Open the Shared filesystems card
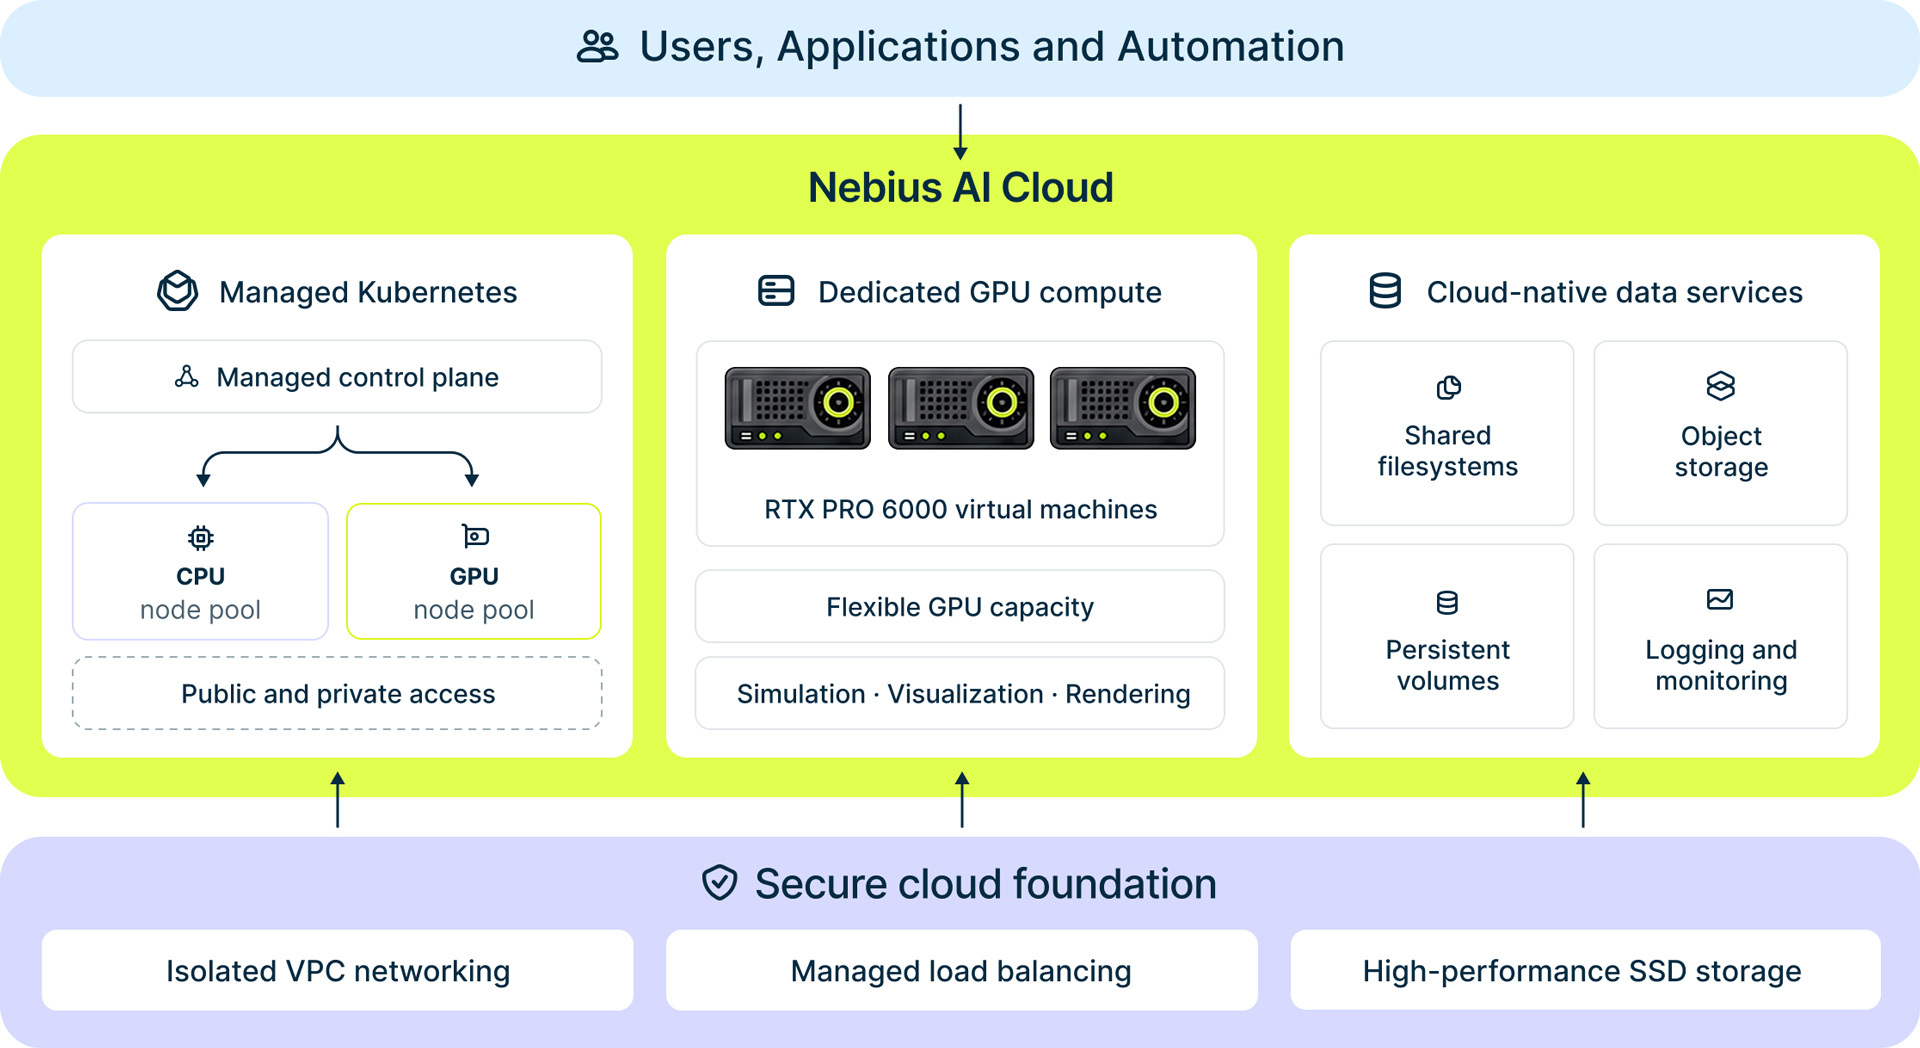The image size is (1920, 1048). (x=1447, y=433)
